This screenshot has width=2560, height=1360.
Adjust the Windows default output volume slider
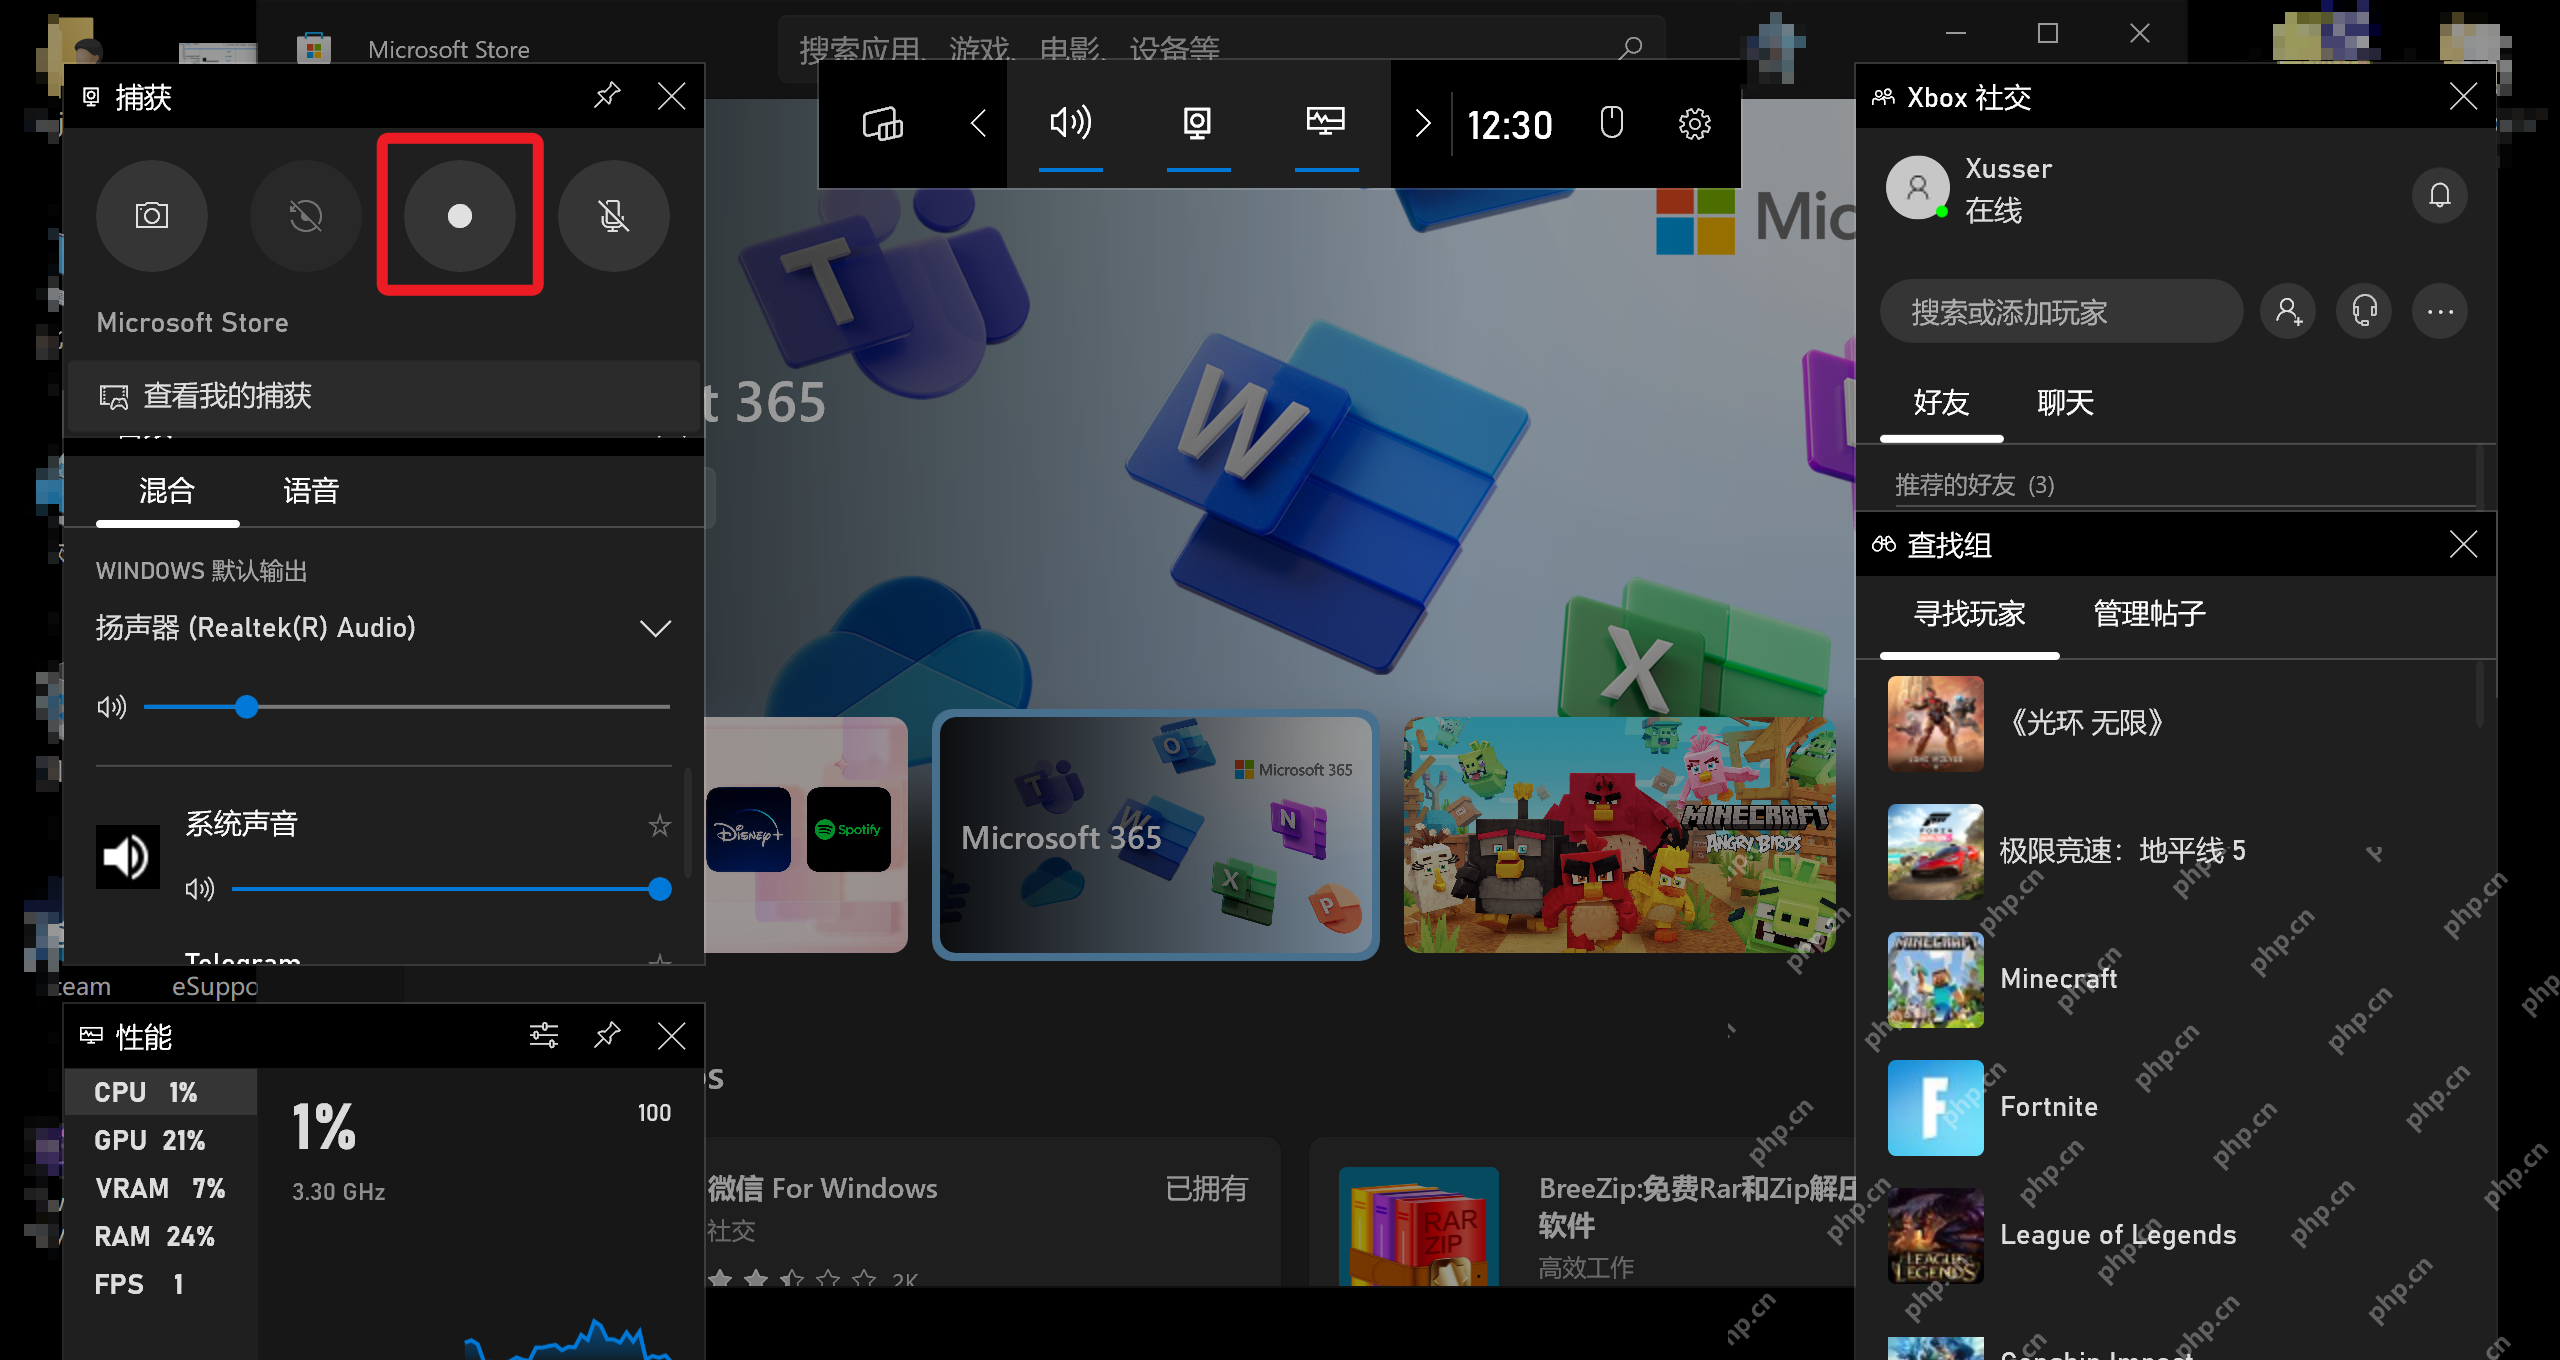[x=407, y=707]
